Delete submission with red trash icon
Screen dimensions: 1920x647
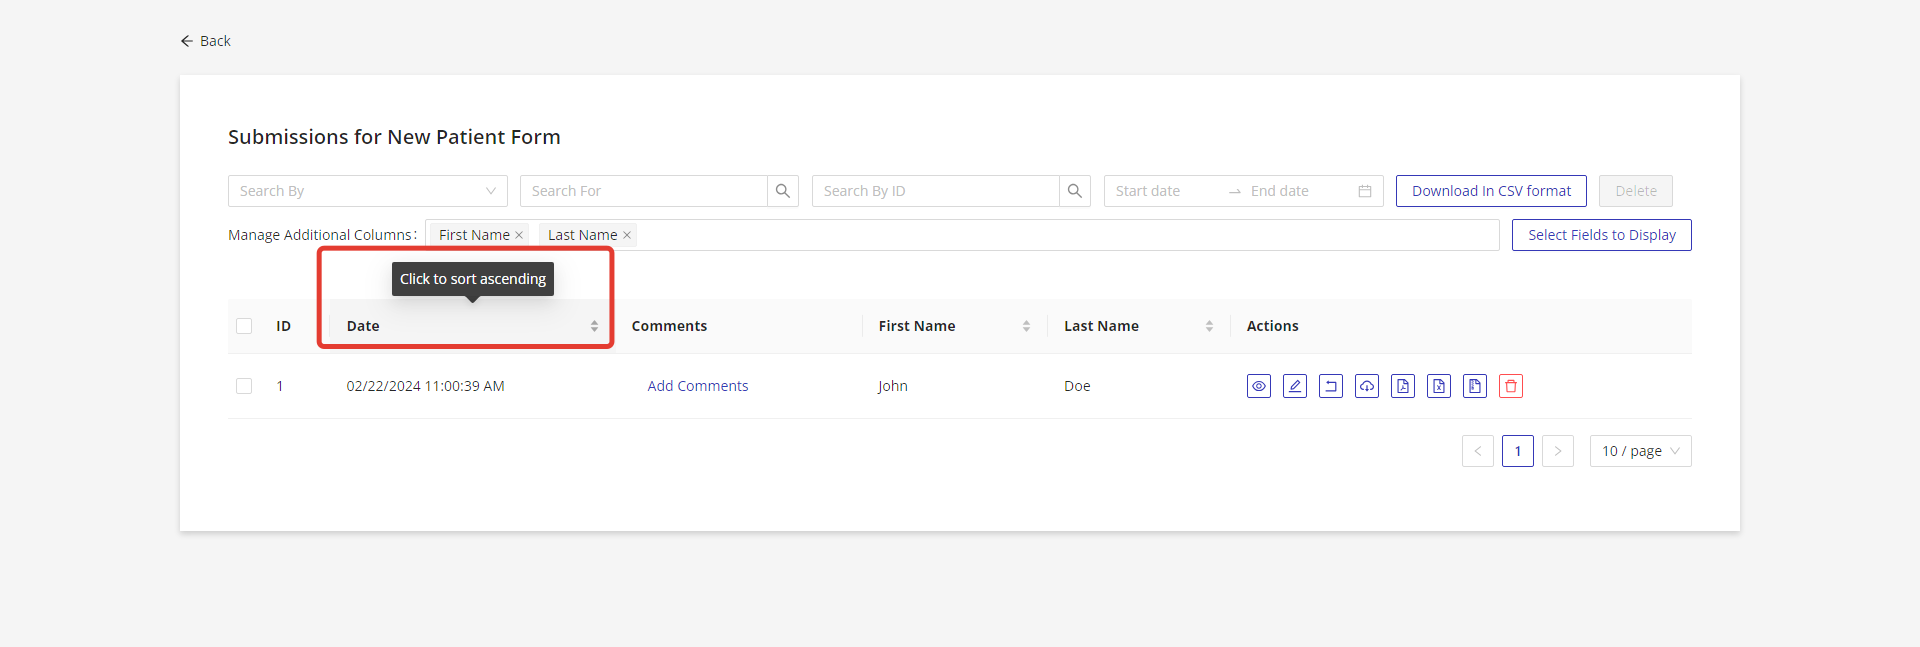[1510, 386]
